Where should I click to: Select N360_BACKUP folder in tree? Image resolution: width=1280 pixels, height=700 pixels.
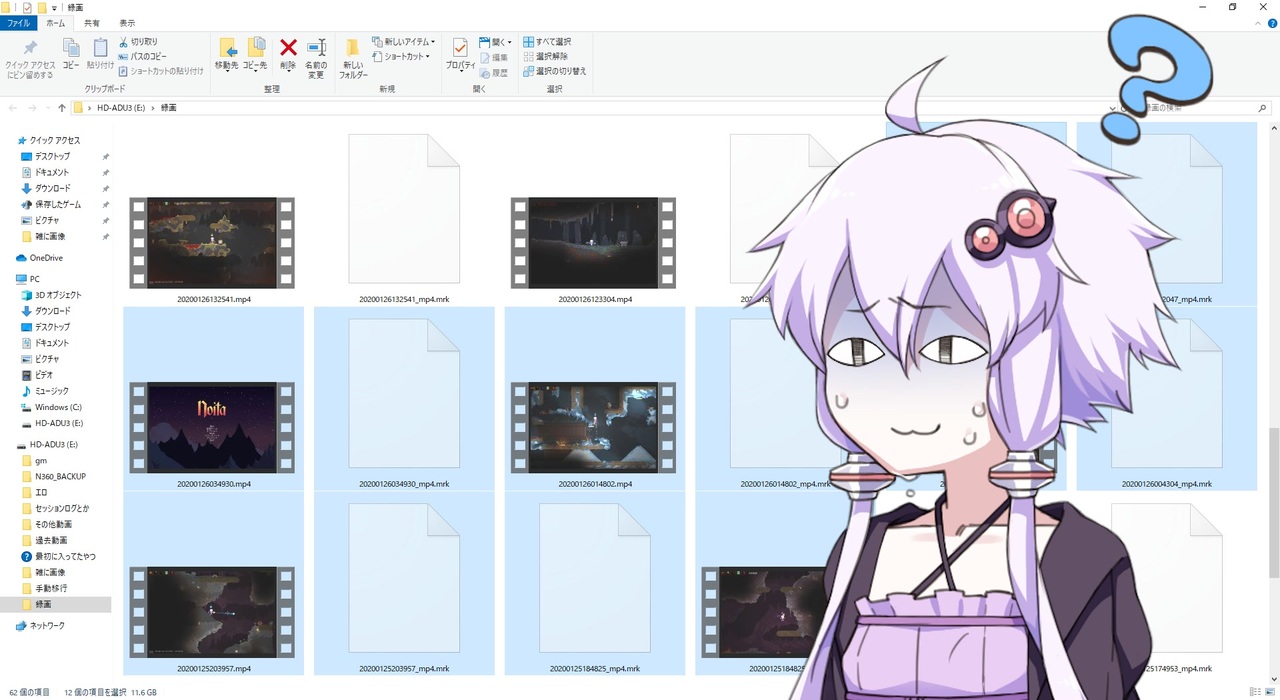(x=53, y=476)
